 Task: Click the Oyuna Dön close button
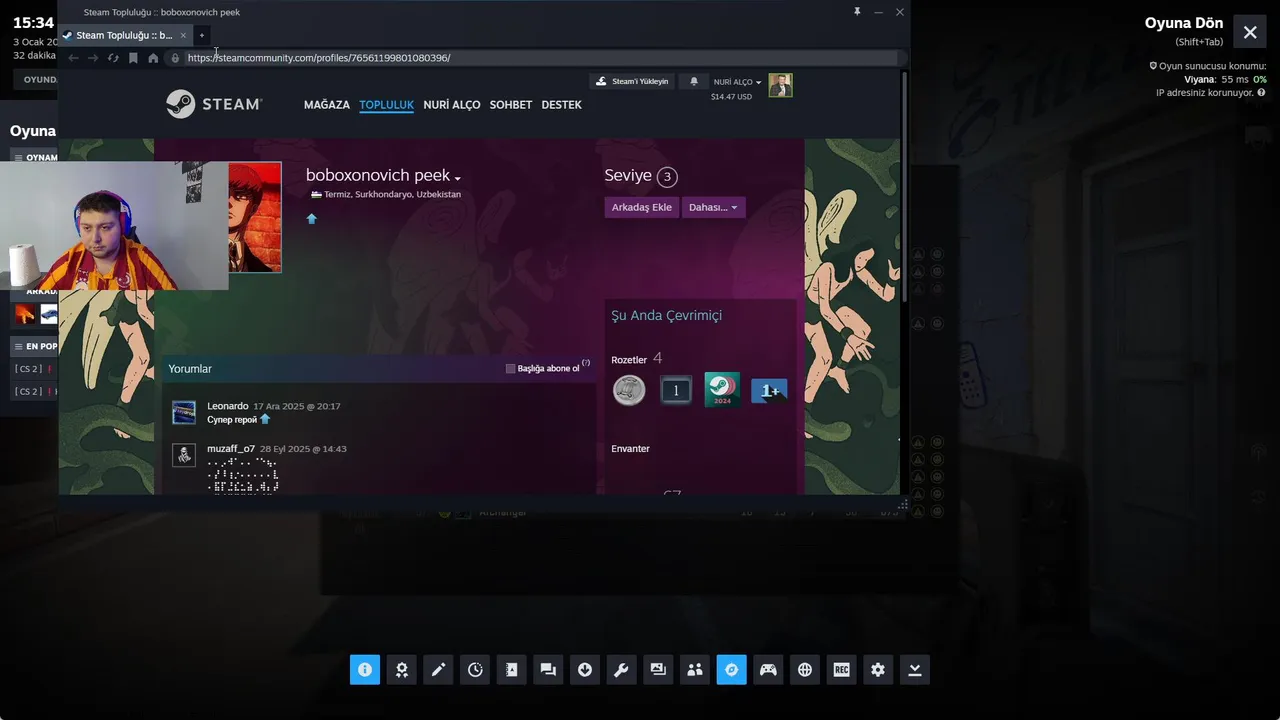click(x=1250, y=32)
